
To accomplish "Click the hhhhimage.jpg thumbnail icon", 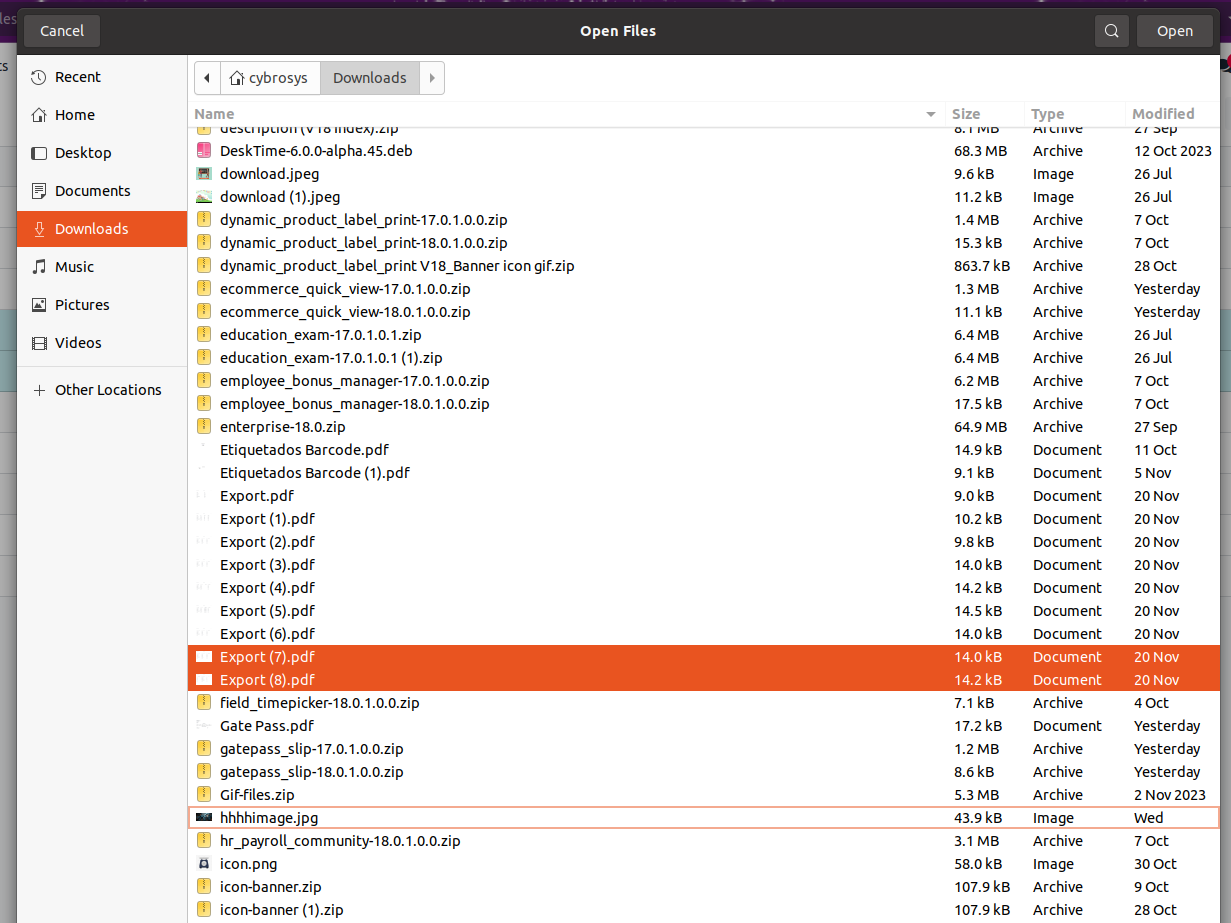I will coord(204,818).
